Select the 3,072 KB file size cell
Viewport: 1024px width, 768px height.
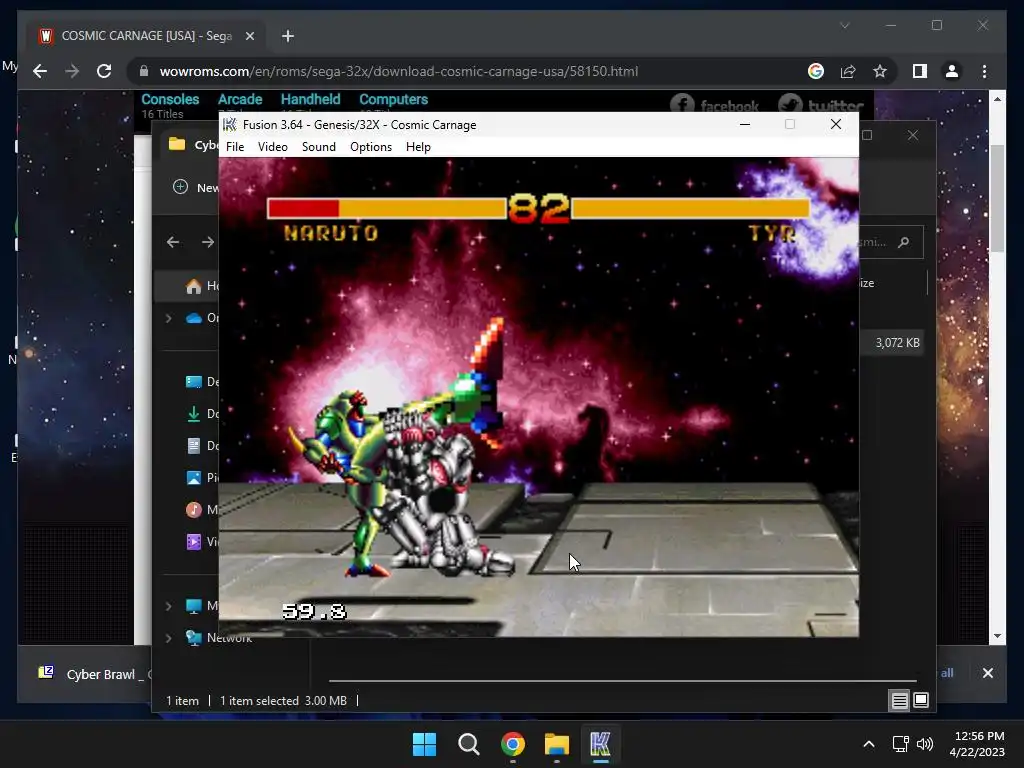897,343
